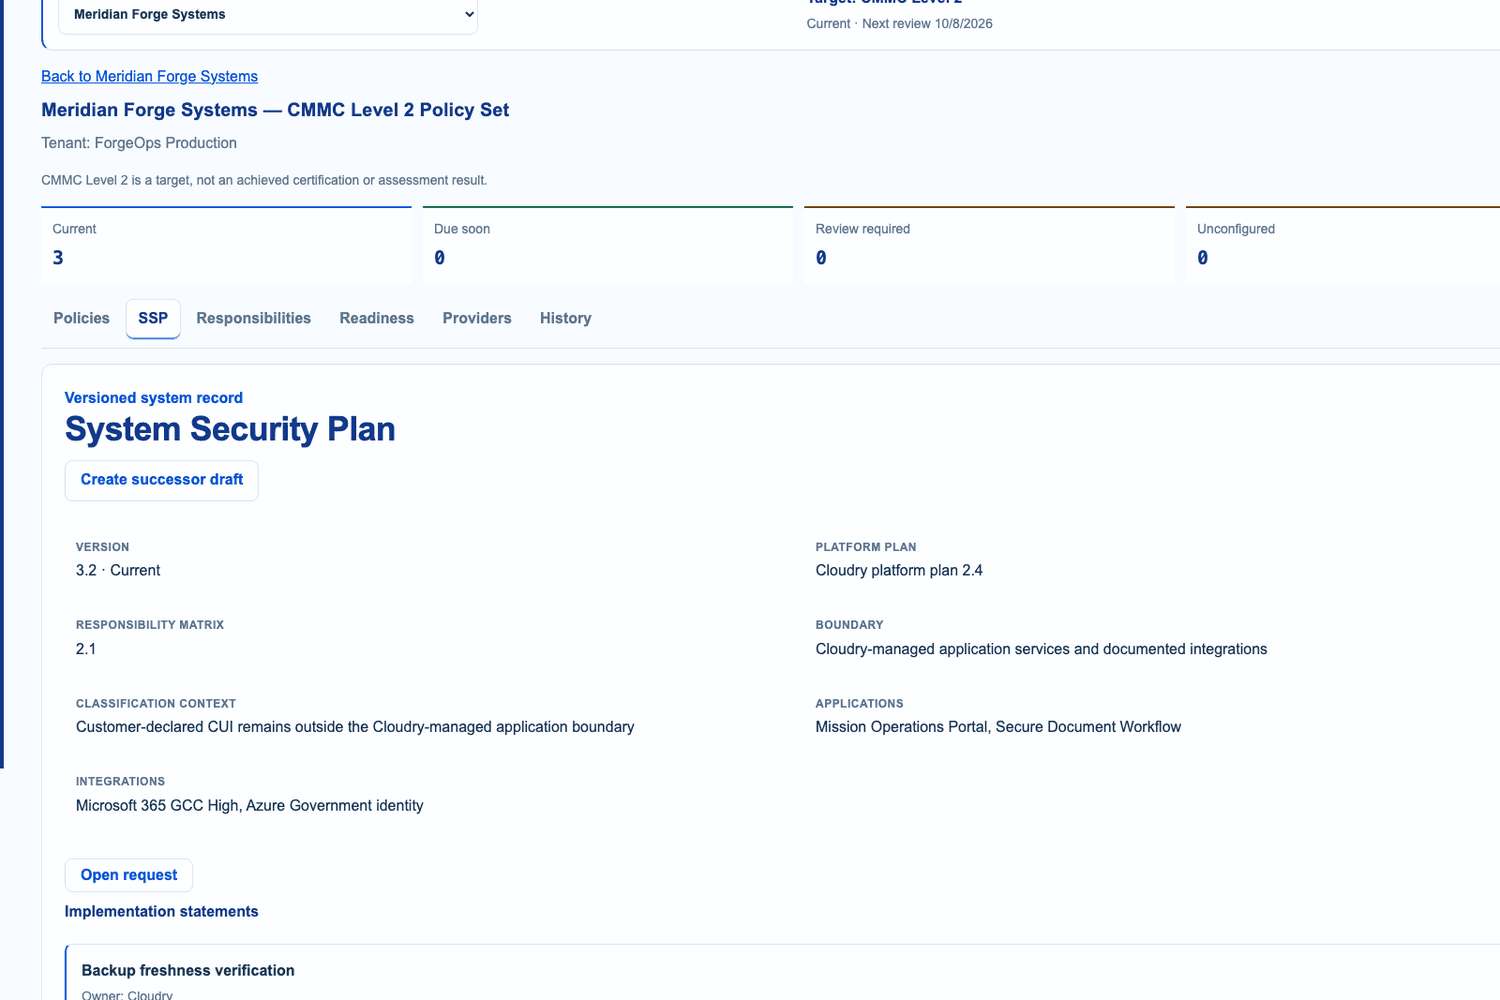
Task: Select the Review required count card
Action: point(989,245)
